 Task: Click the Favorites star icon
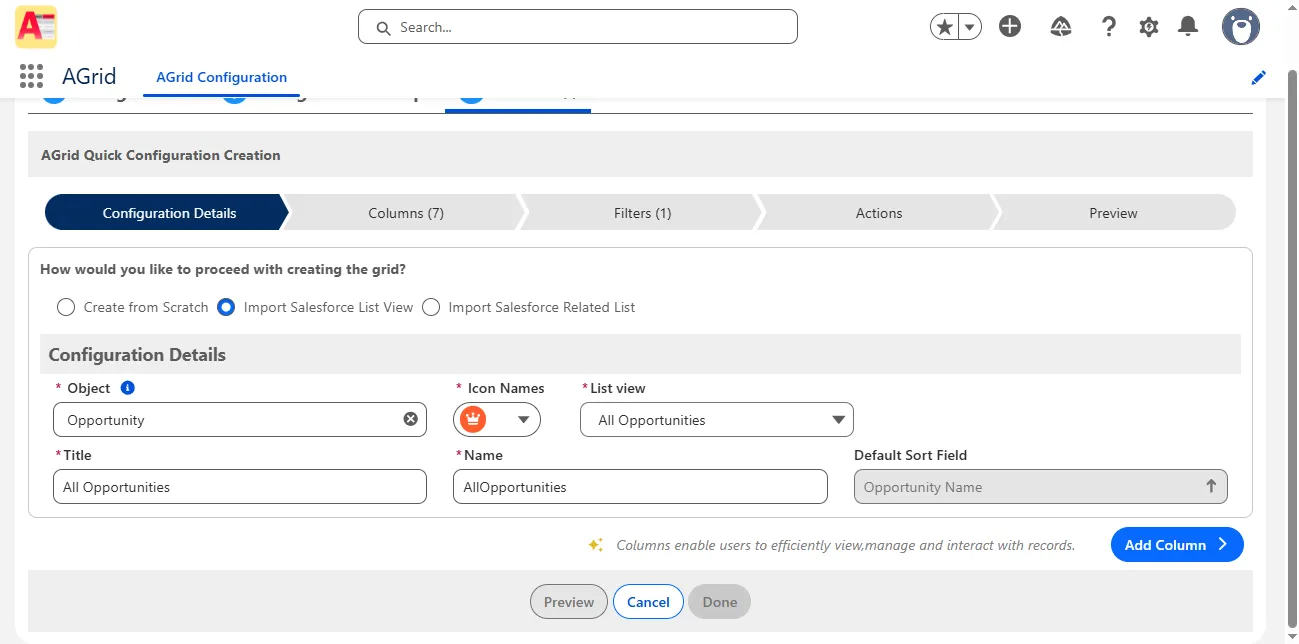[x=944, y=27]
